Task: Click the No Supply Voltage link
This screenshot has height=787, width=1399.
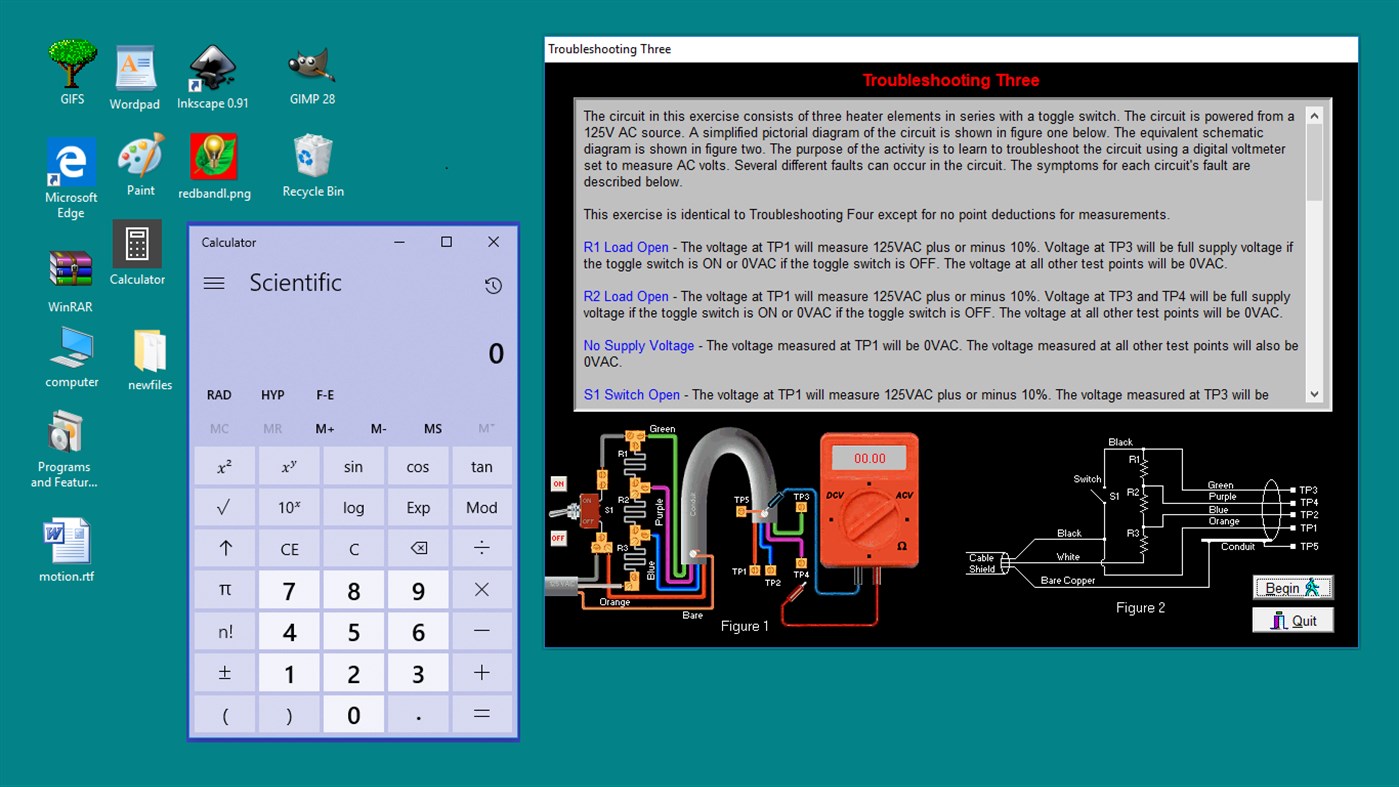Action: pyautogui.click(x=638, y=345)
